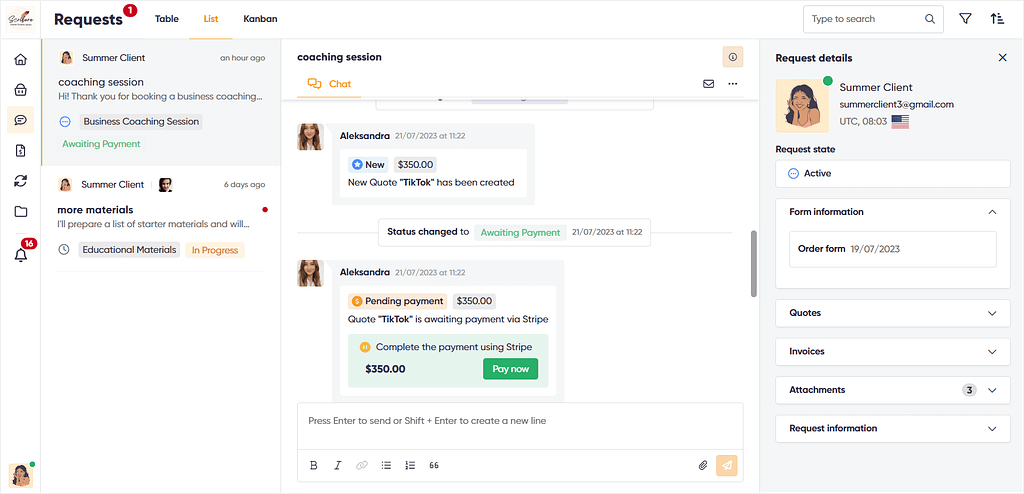Click the New quote status badge
1024x494 pixels.
click(x=368, y=165)
